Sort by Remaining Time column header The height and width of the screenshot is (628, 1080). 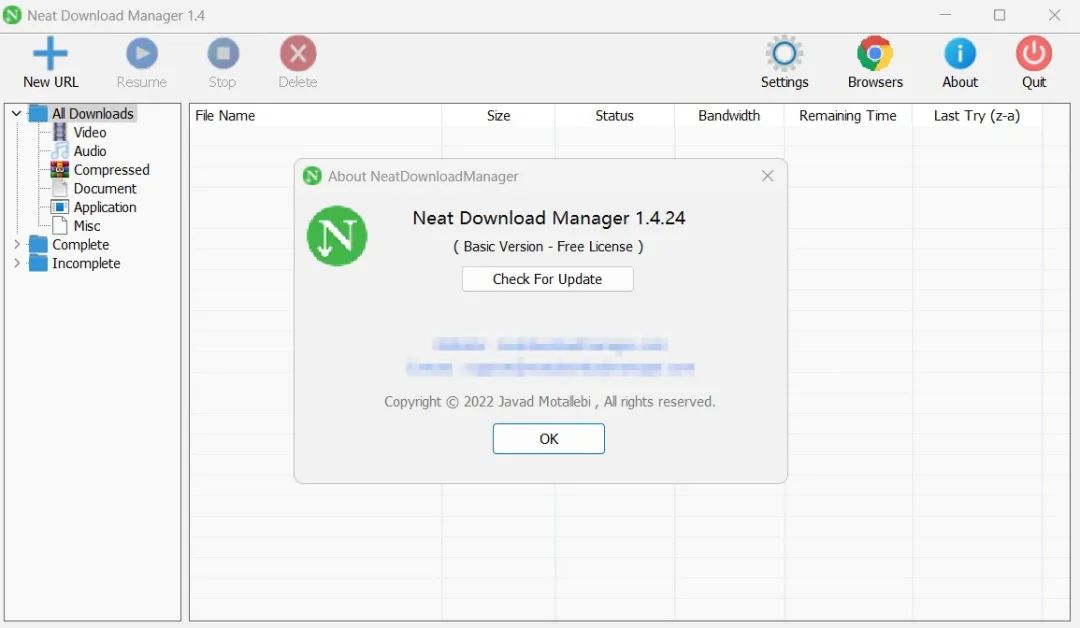click(848, 116)
